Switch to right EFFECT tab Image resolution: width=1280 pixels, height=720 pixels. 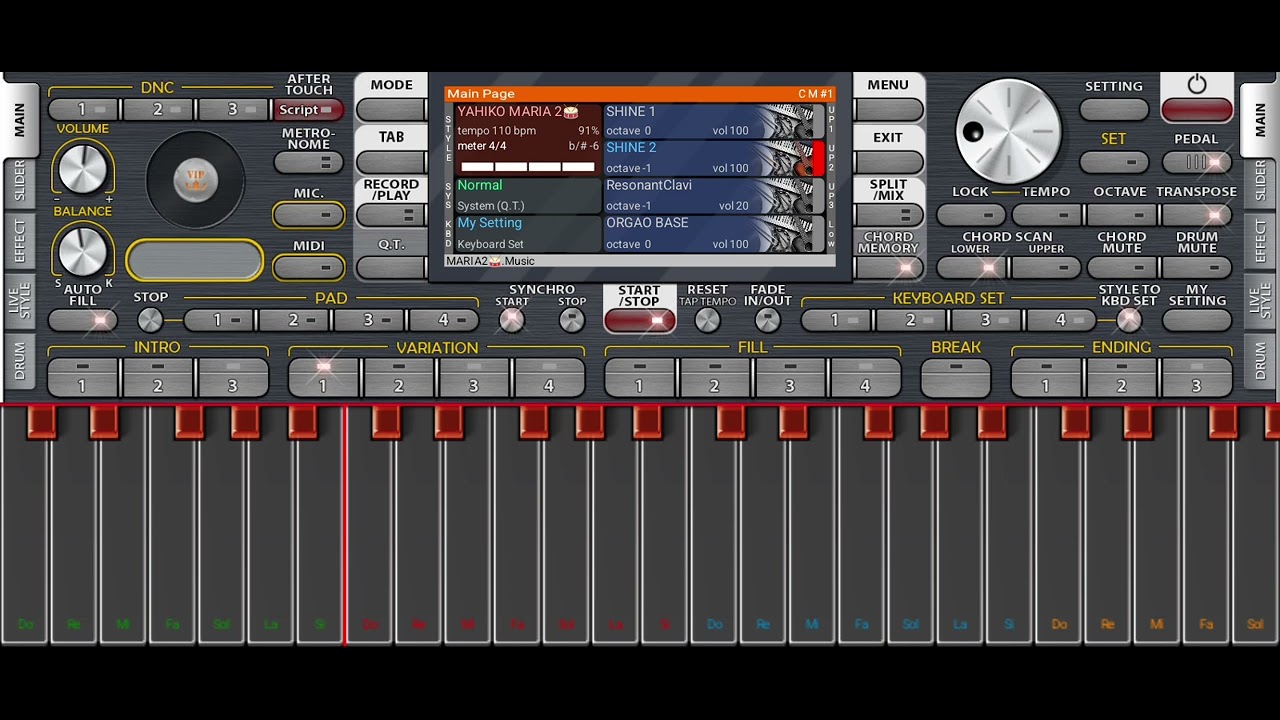tap(1260, 241)
